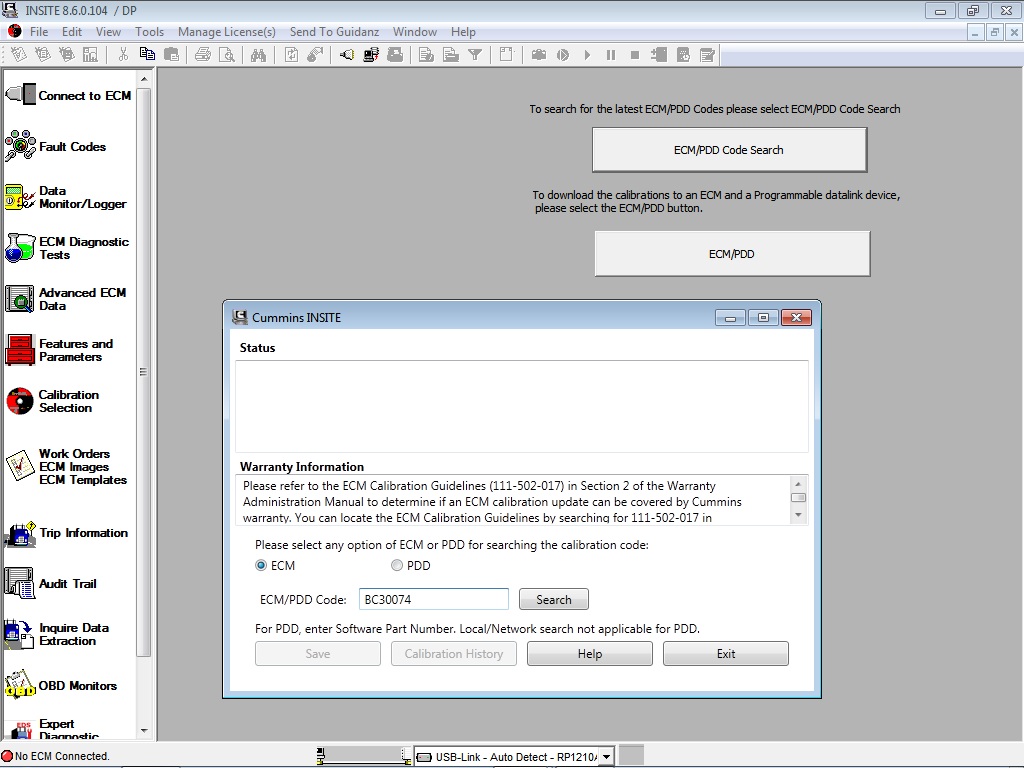Select the ECM radio button
This screenshot has width=1024, height=768.
click(x=260, y=565)
